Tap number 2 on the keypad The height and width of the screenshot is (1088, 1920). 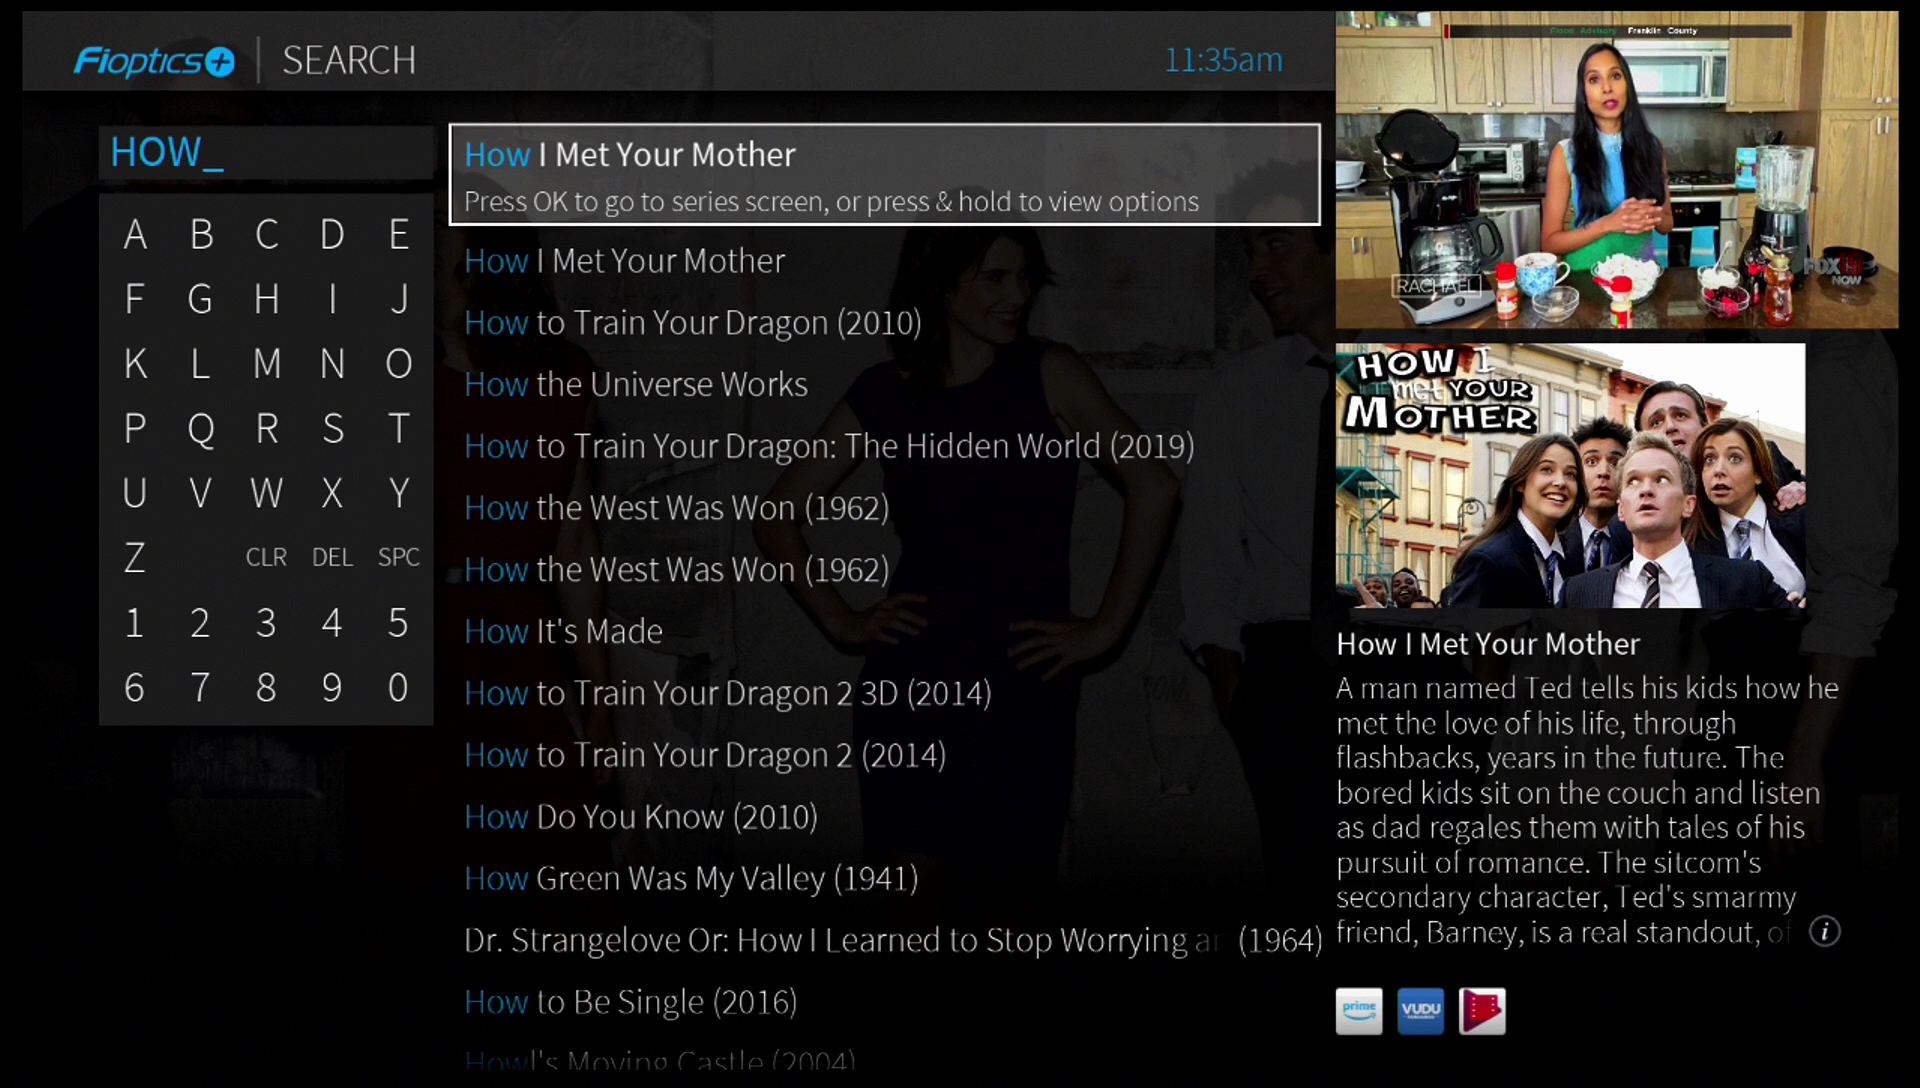pos(200,623)
